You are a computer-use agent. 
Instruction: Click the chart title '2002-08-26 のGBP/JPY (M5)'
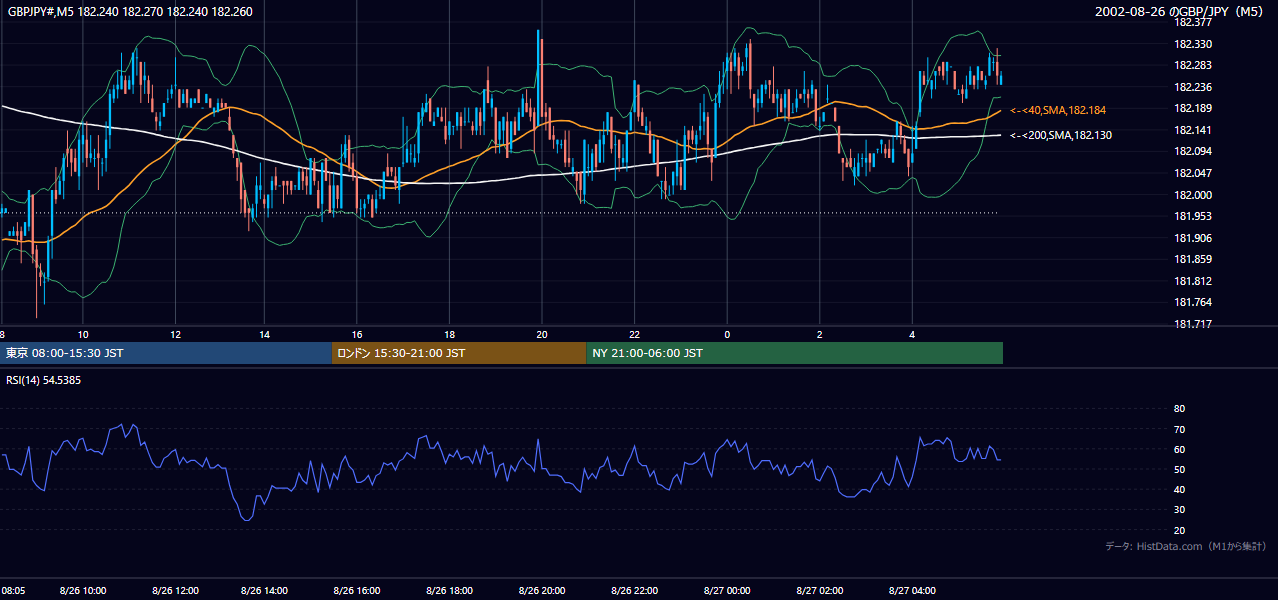click(1181, 12)
